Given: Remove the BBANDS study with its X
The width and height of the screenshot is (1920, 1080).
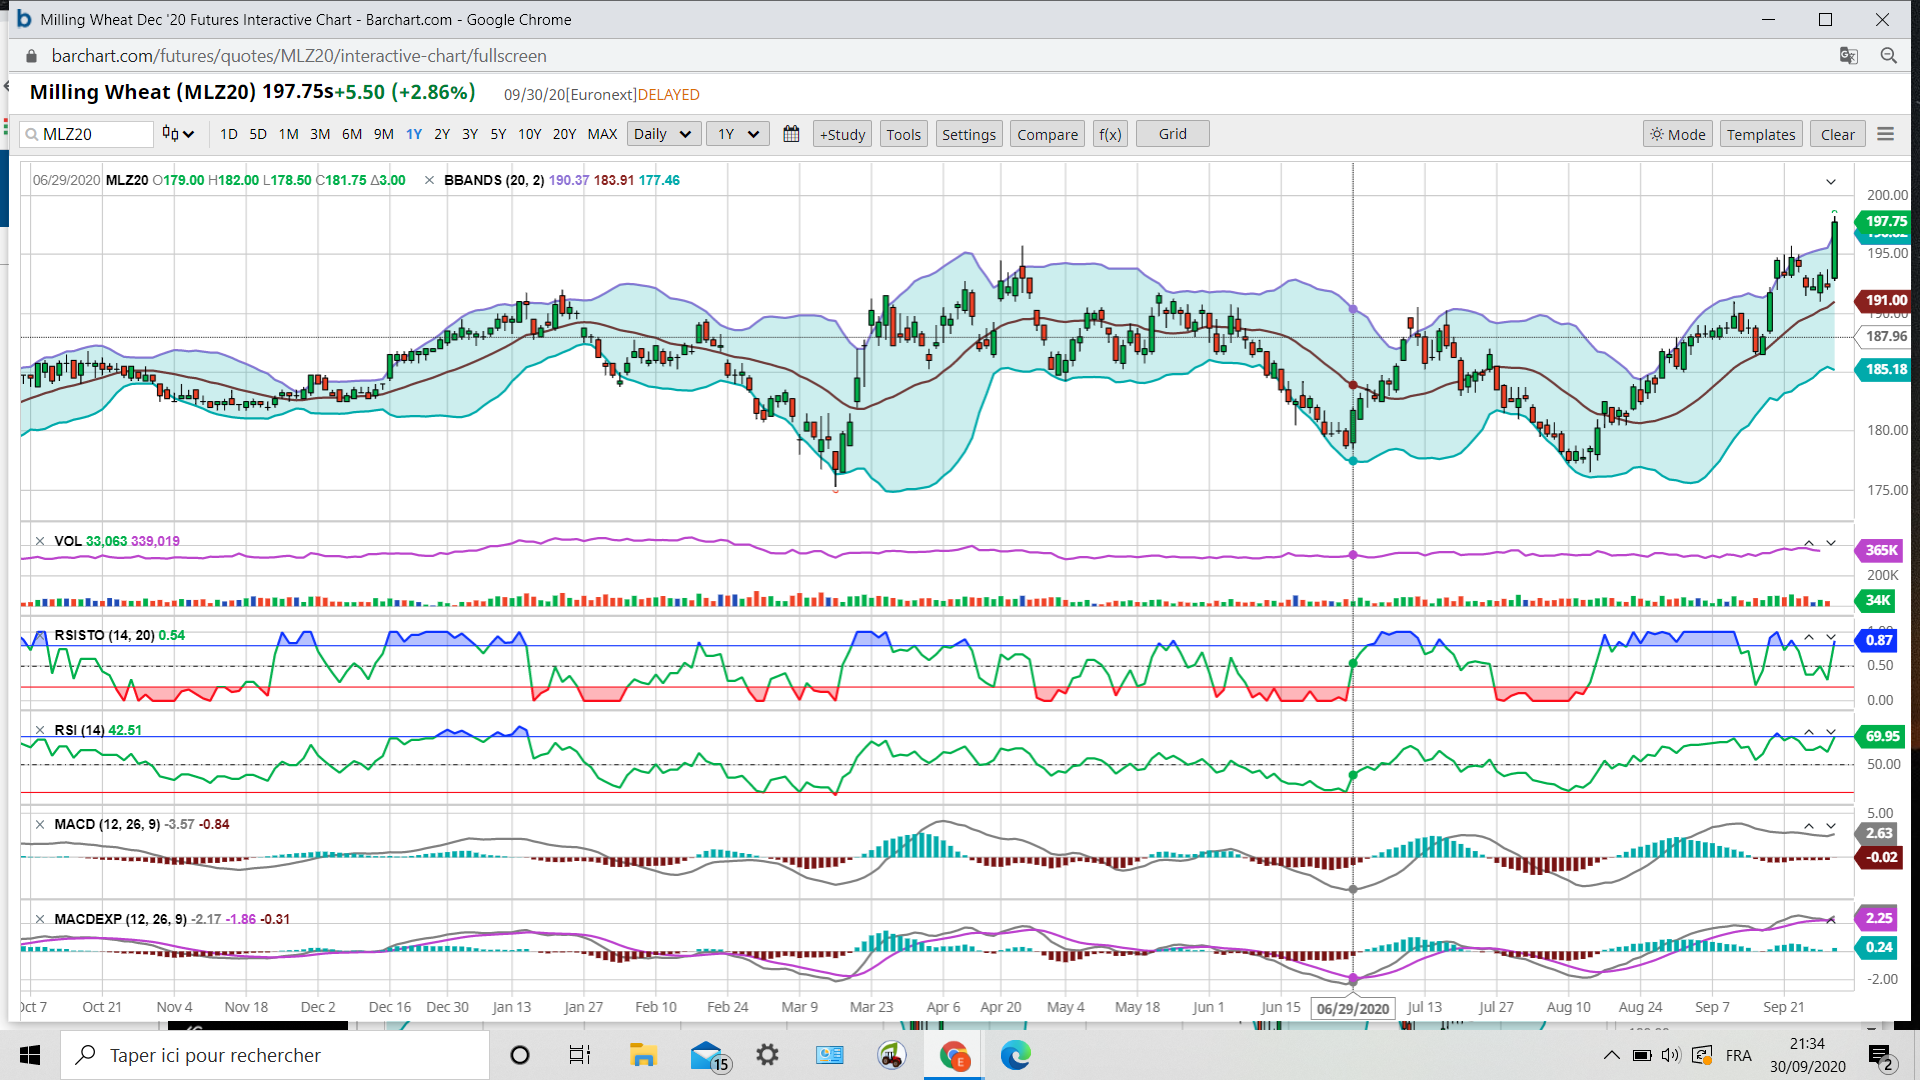Looking at the screenshot, I should point(429,181).
